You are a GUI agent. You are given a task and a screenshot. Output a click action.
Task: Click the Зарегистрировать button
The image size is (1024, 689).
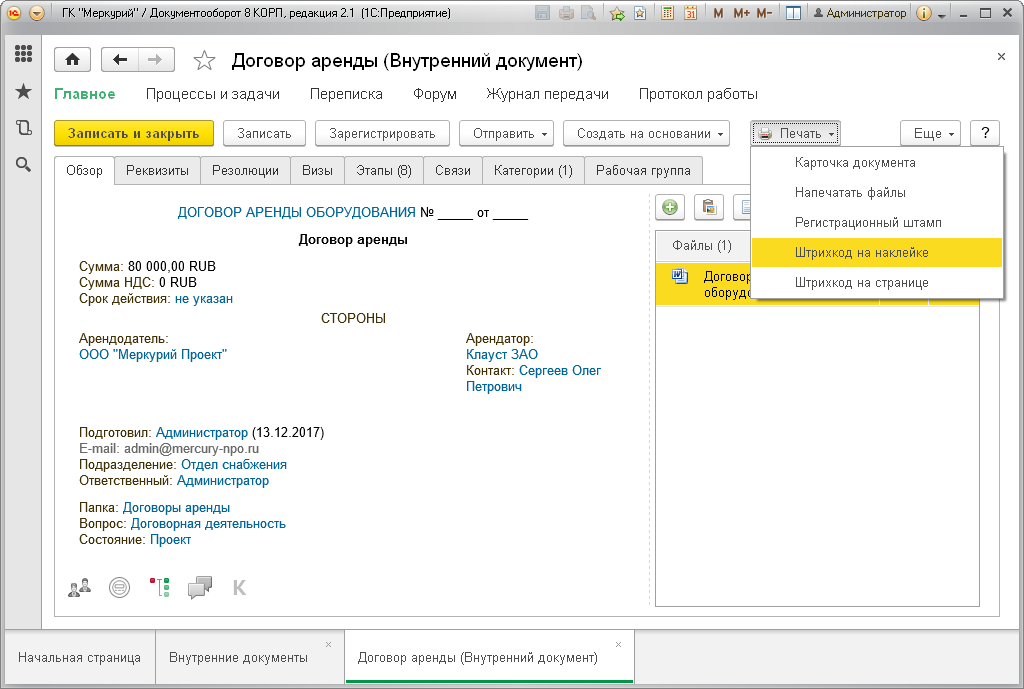[382, 133]
